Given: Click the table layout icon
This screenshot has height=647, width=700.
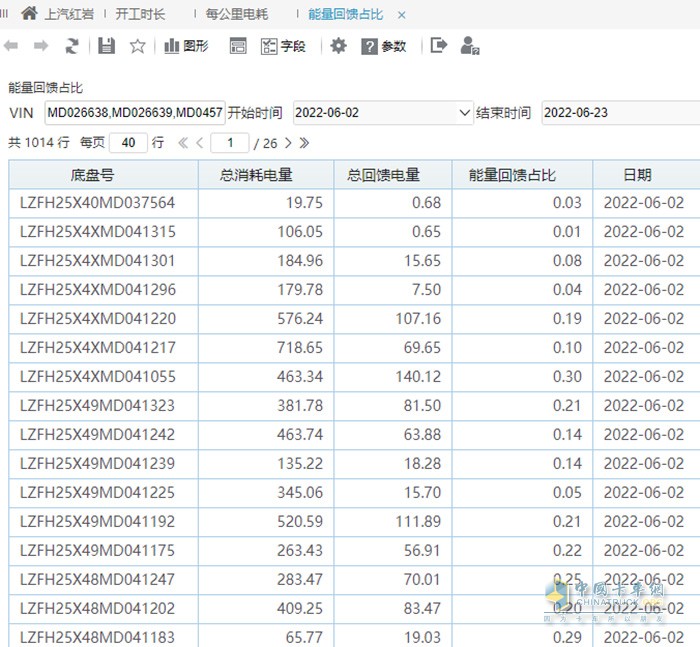Looking at the screenshot, I should pos(238,46).
